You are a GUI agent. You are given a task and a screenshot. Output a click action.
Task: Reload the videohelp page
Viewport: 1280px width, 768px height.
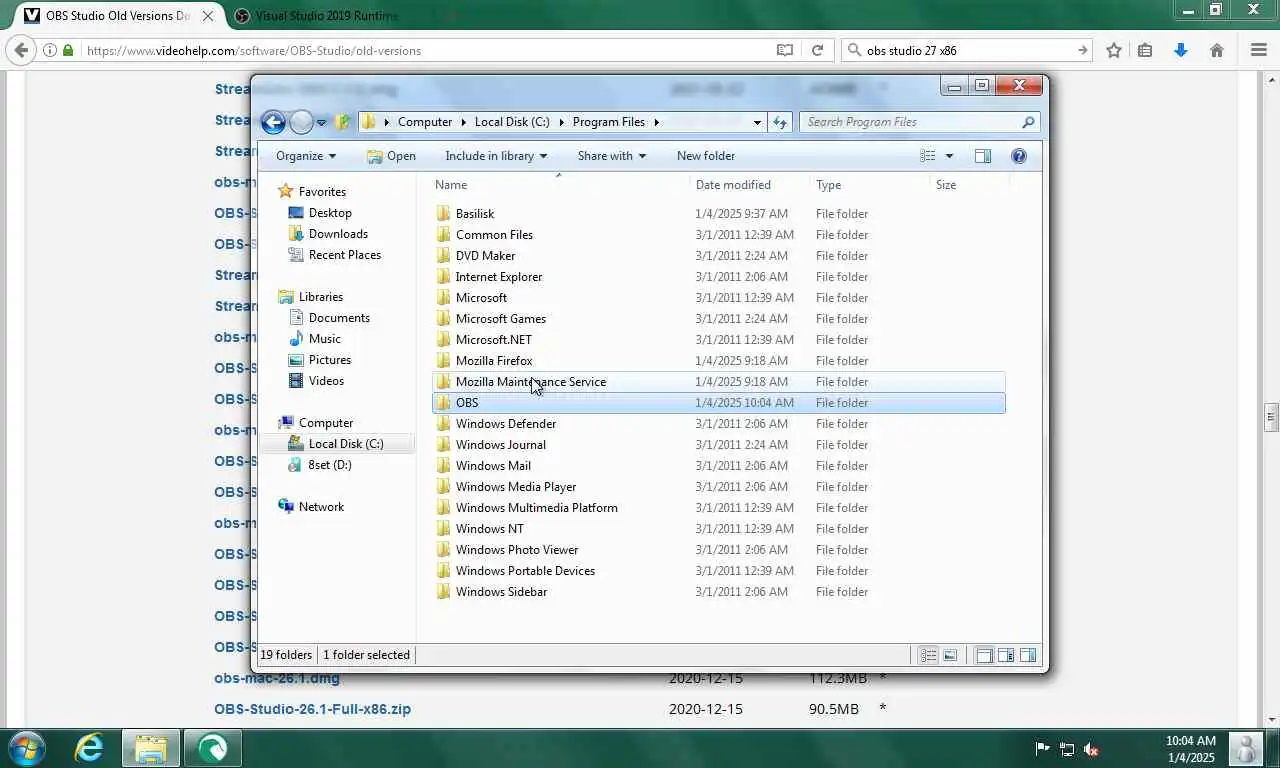click(x=817, y=50)
